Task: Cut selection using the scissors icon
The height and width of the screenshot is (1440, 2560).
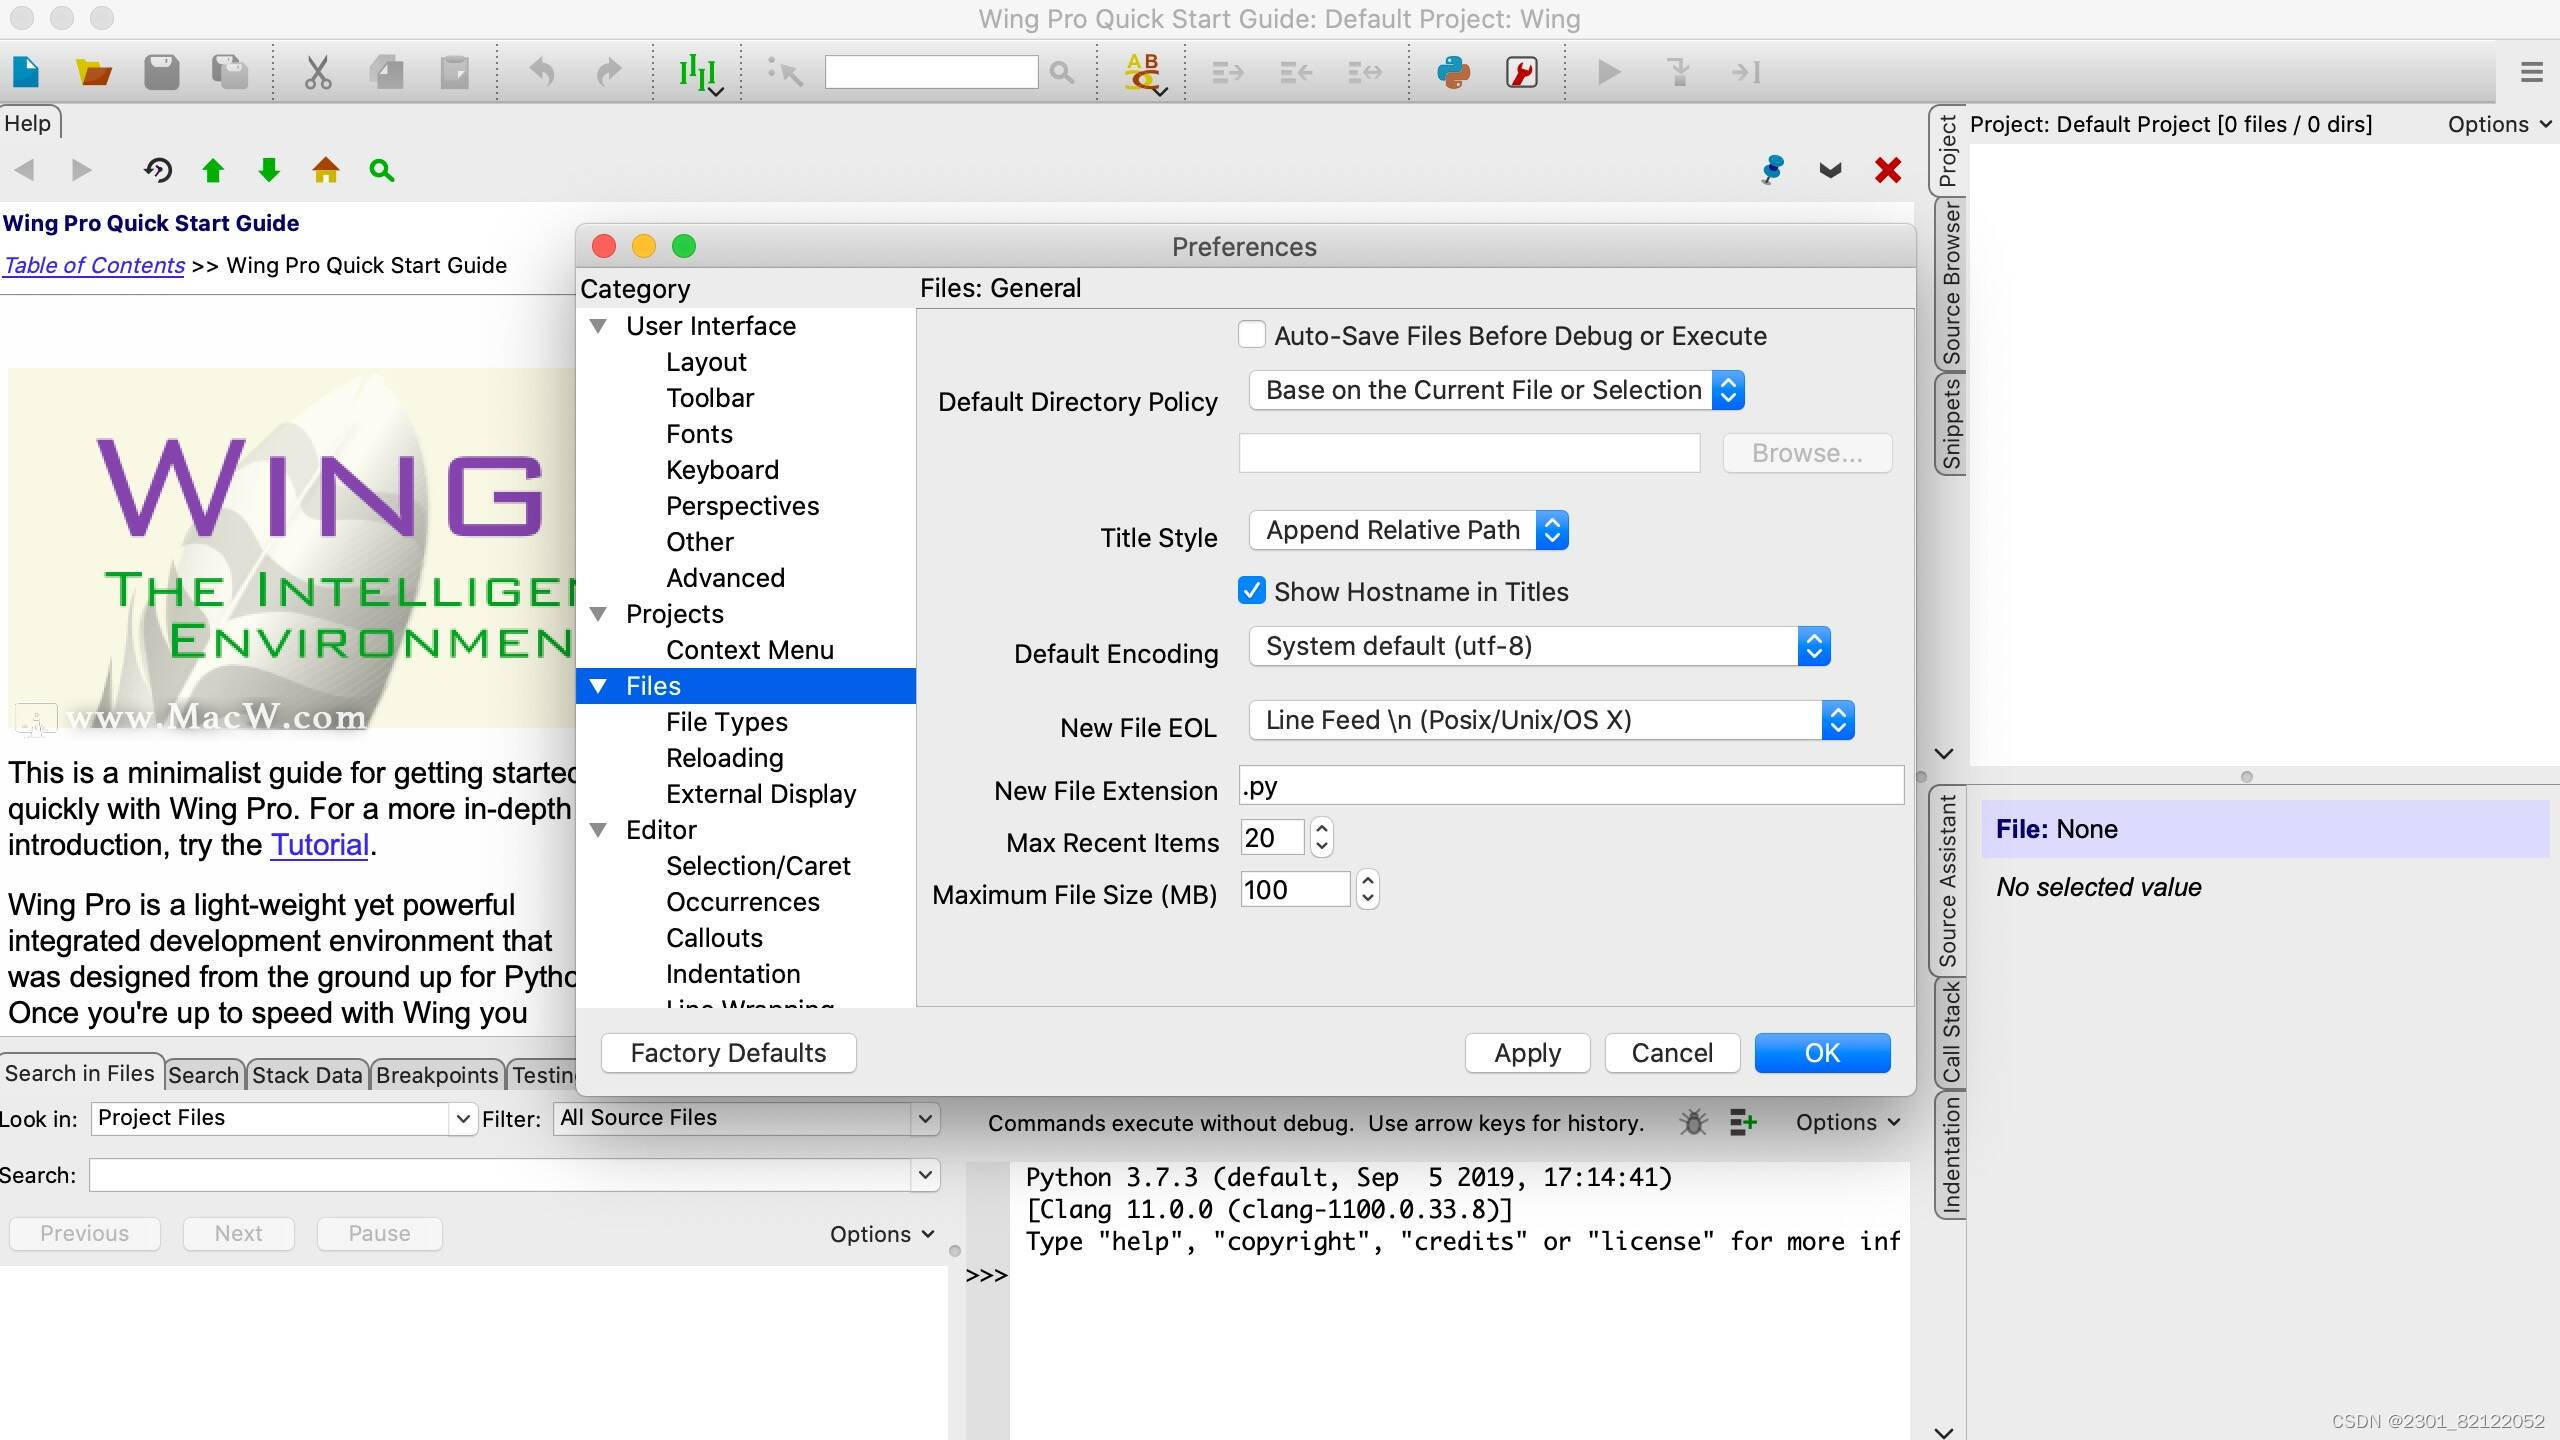Action: [x=318, y=72]
